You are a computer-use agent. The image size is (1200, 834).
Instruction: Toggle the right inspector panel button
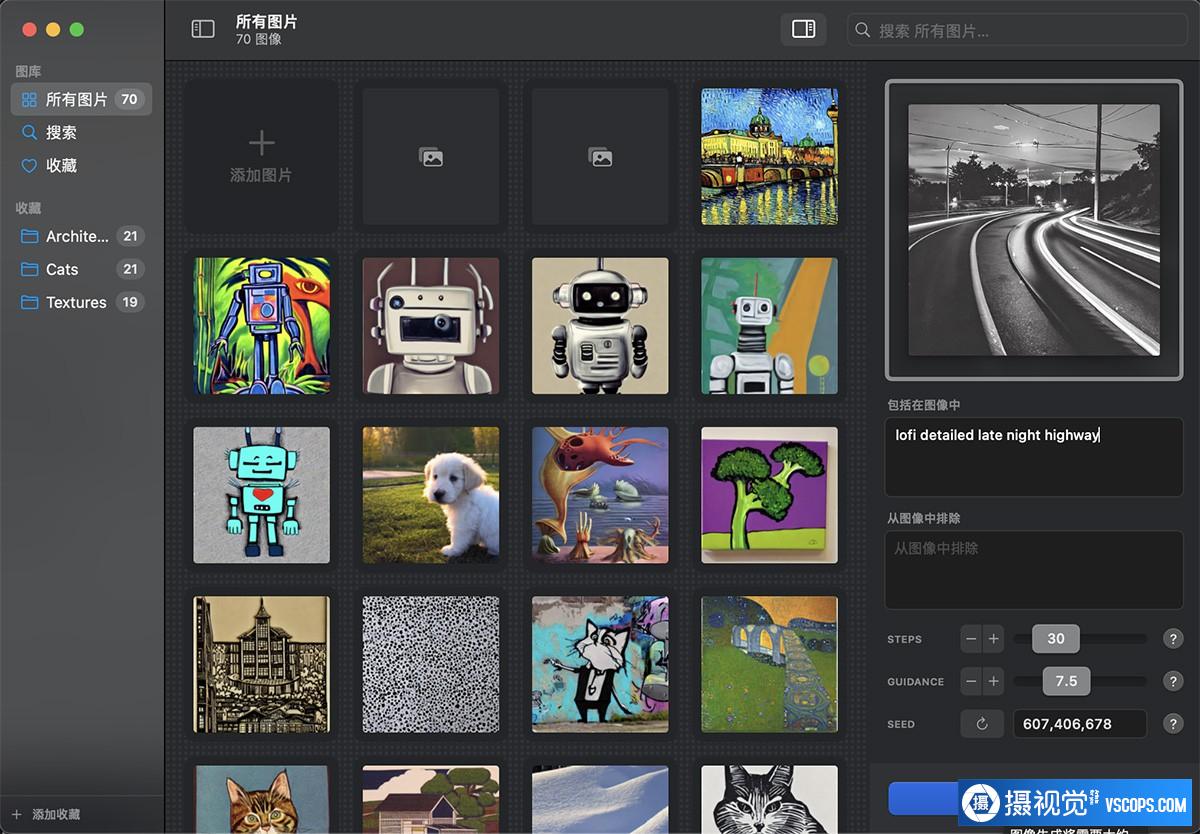pyautogui.click(x=803, y=30)
